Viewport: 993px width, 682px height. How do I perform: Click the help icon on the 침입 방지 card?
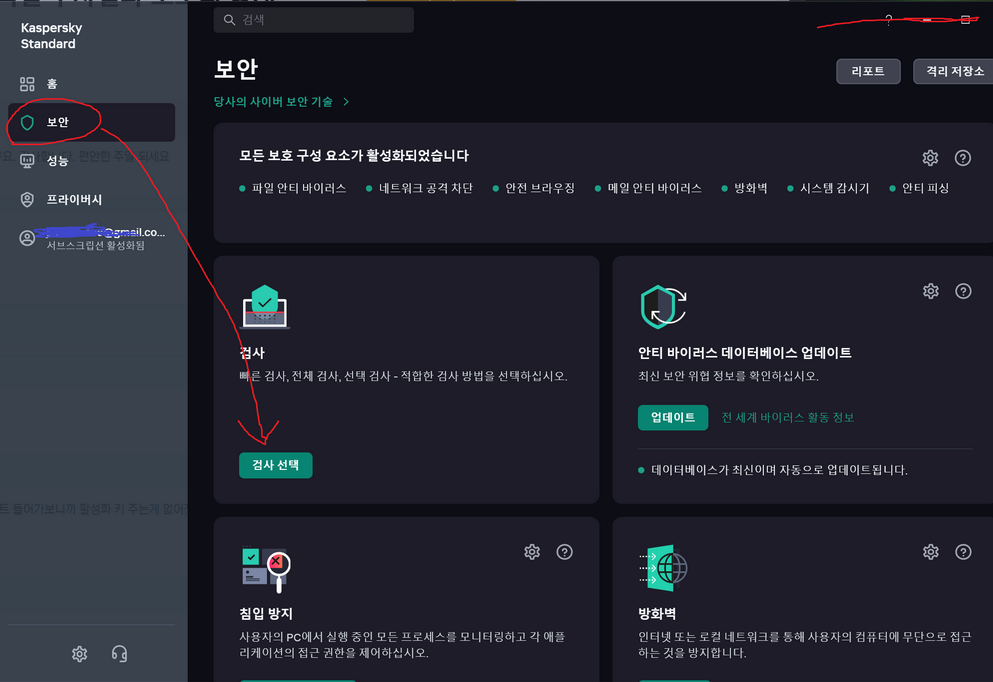pos(564,552)
